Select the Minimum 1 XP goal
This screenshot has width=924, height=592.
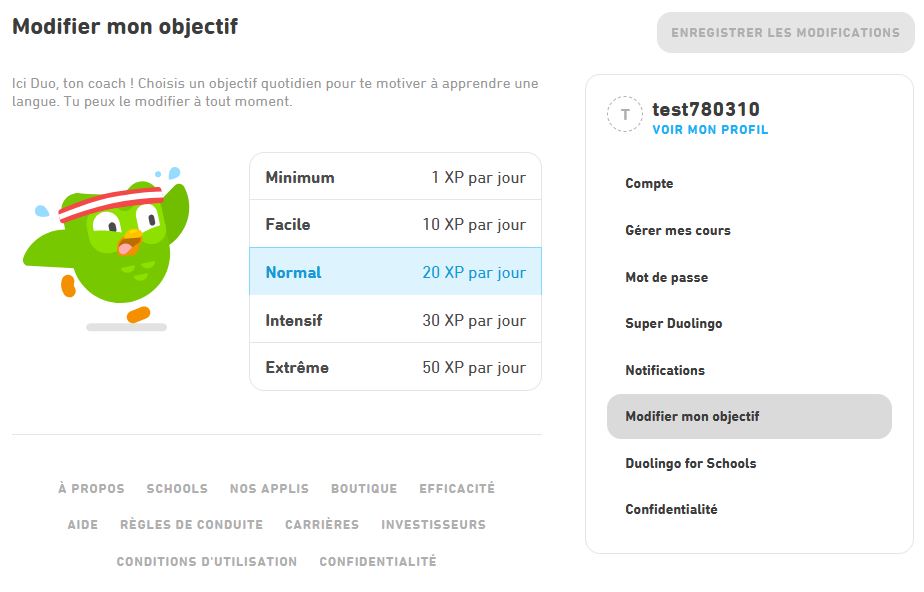click(395, 177)
